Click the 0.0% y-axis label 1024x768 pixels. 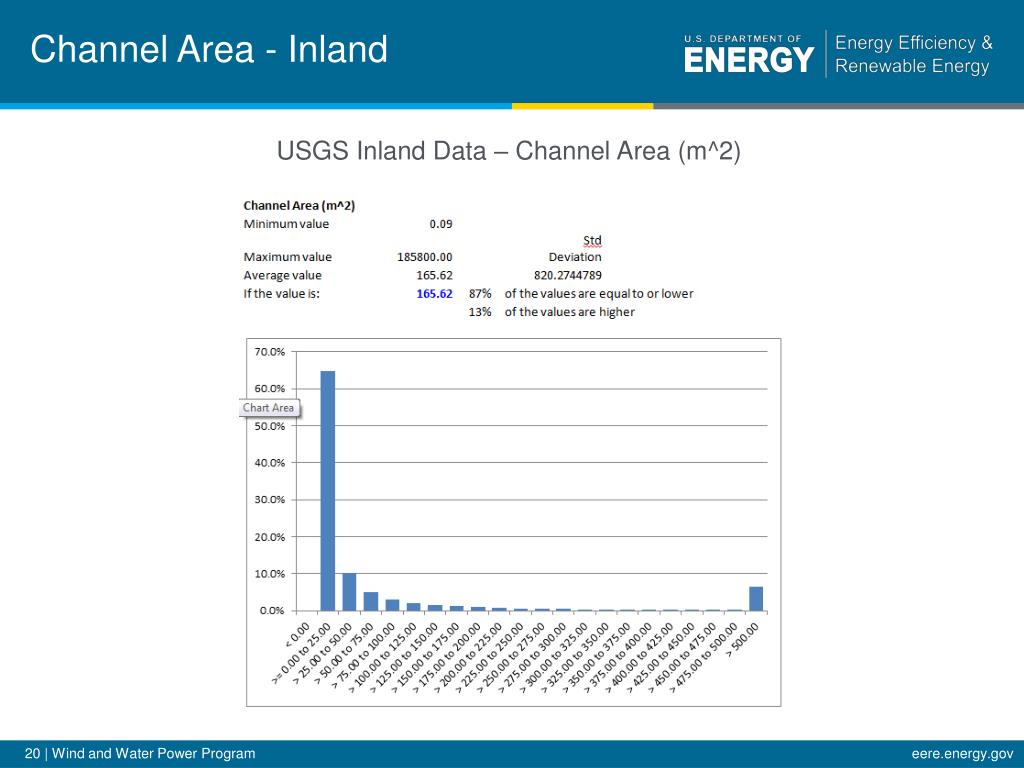(272, 611)
